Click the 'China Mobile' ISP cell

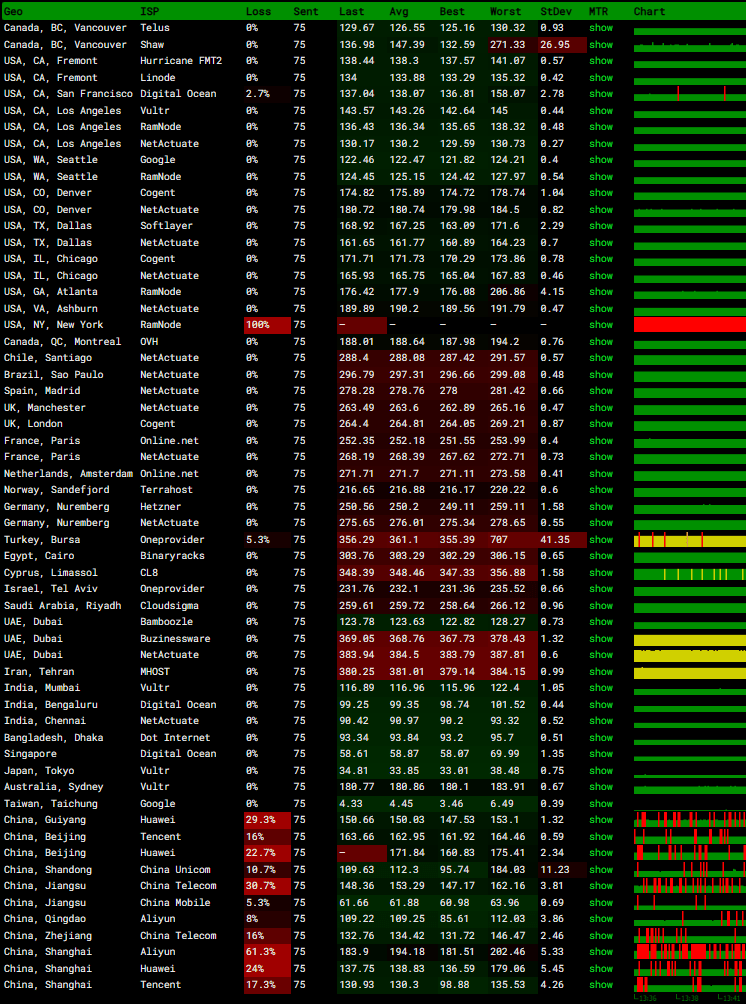pyautogui.click(x=175, y=903)
